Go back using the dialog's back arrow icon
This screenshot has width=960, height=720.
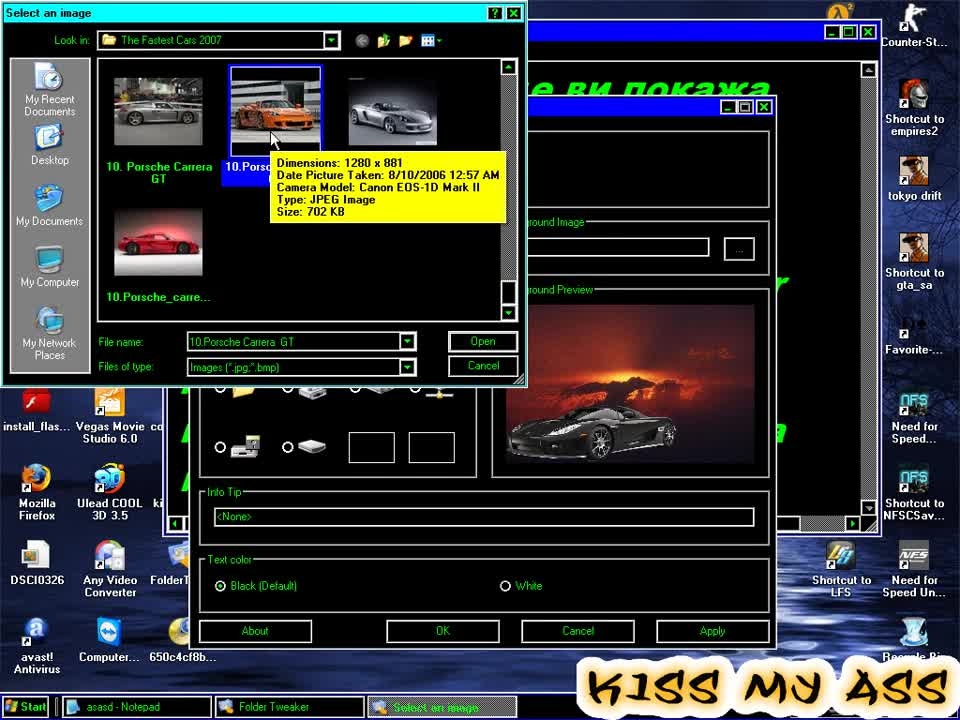362,41
